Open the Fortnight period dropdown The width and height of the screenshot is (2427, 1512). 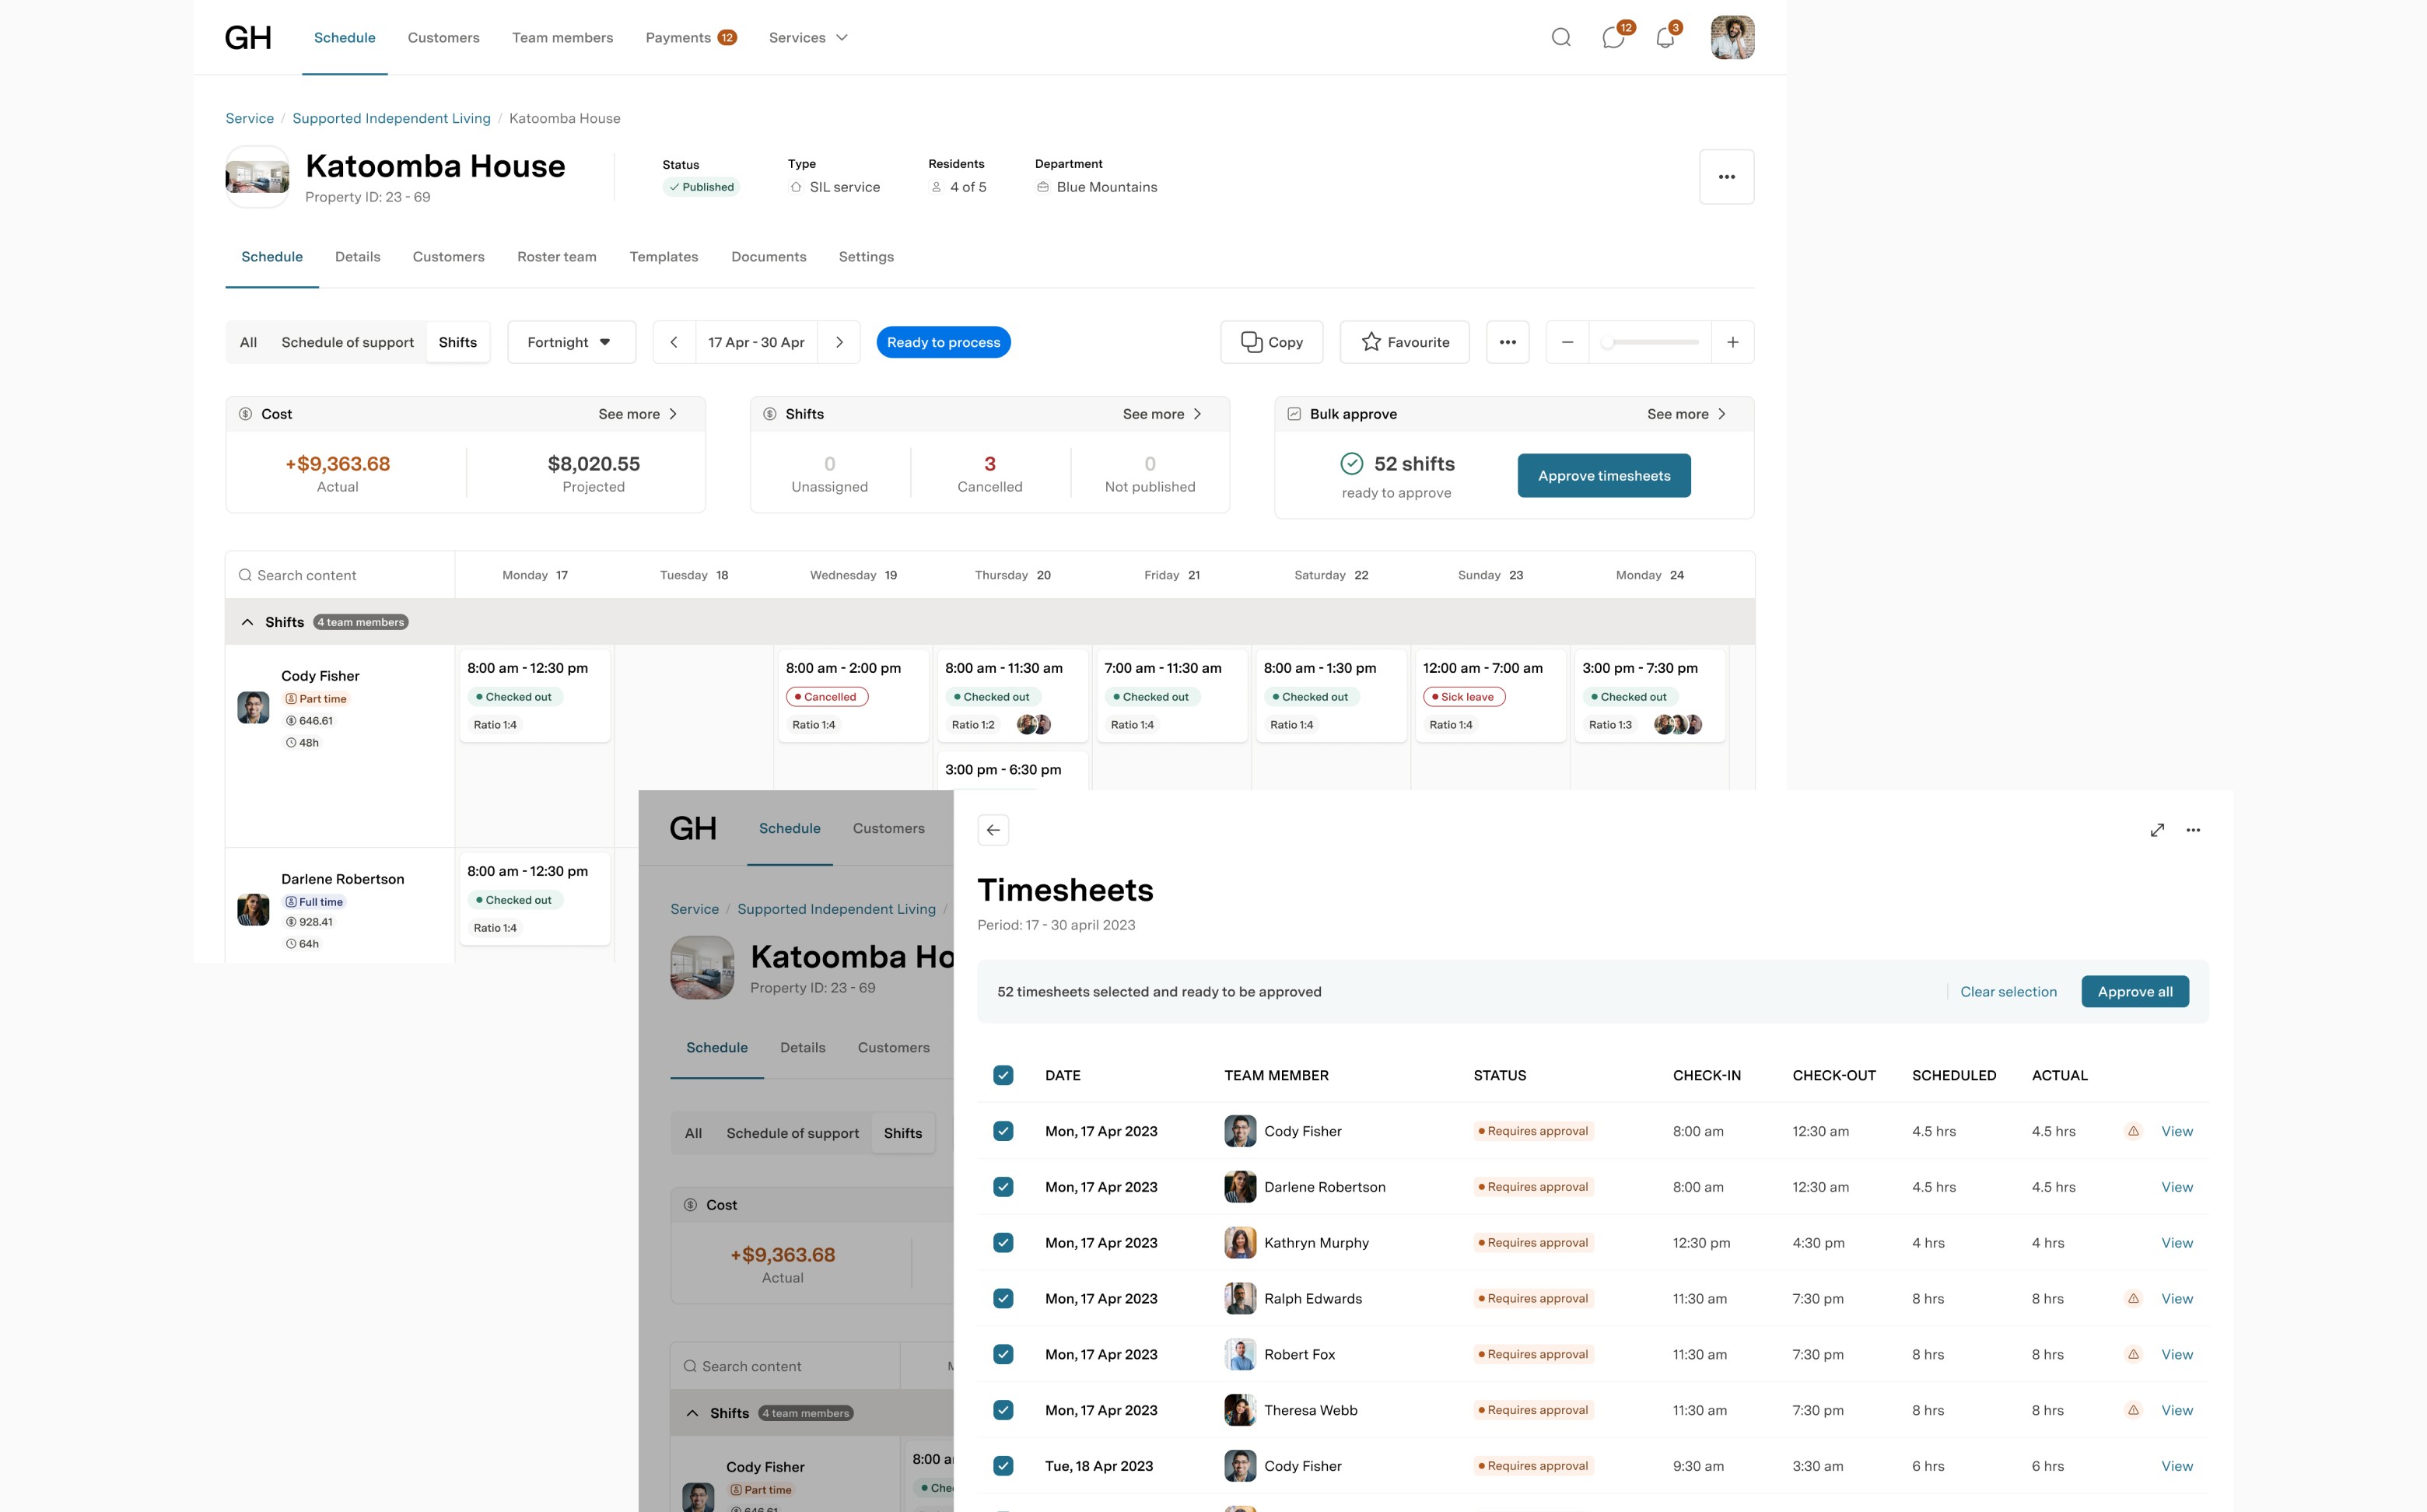pyautogui.click(x=571, y=342)
